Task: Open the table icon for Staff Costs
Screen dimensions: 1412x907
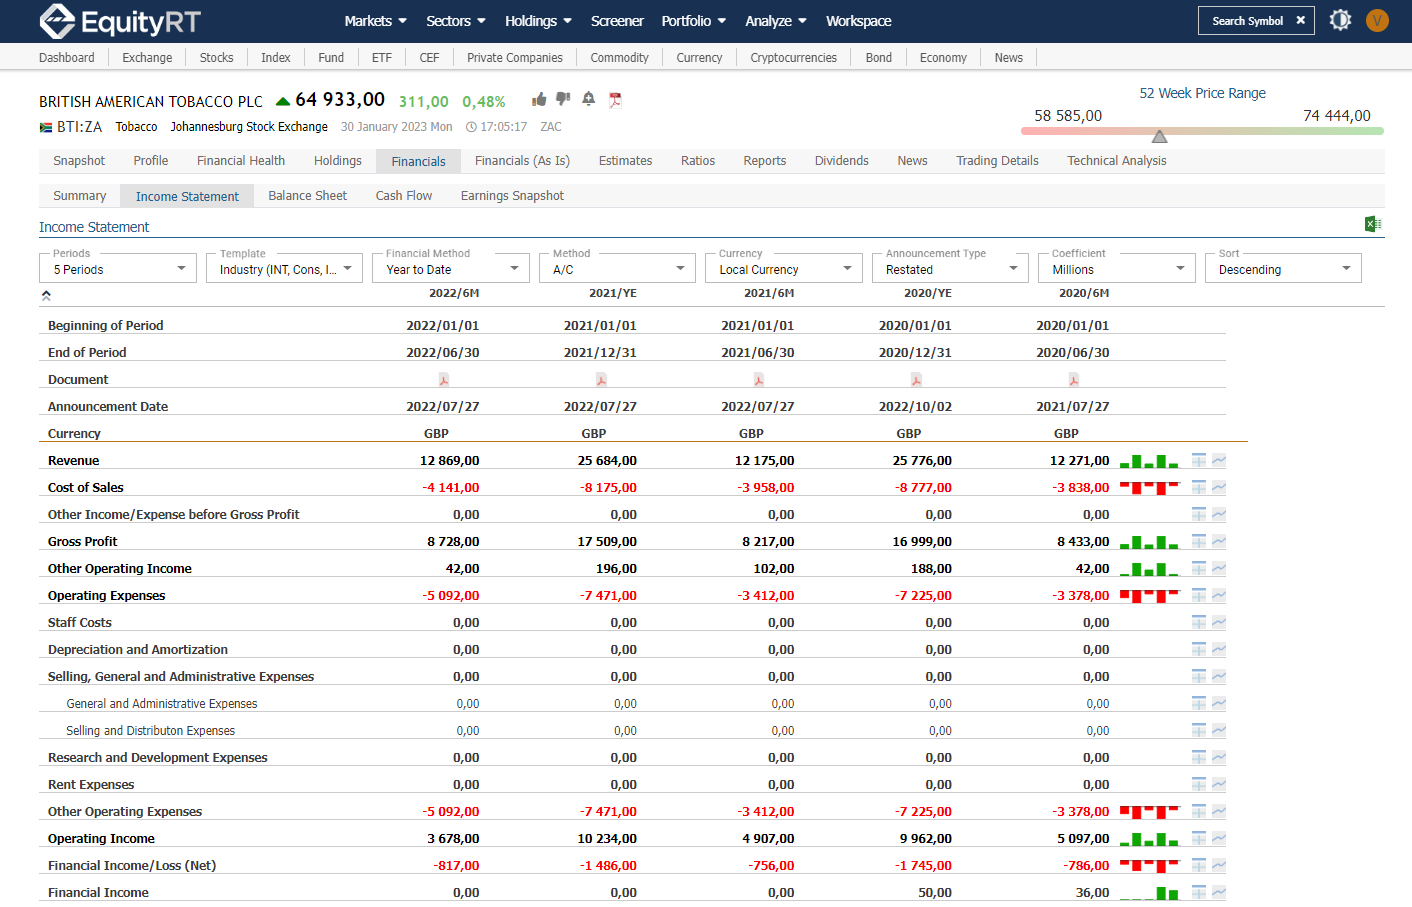Action: coord(1199,622)
